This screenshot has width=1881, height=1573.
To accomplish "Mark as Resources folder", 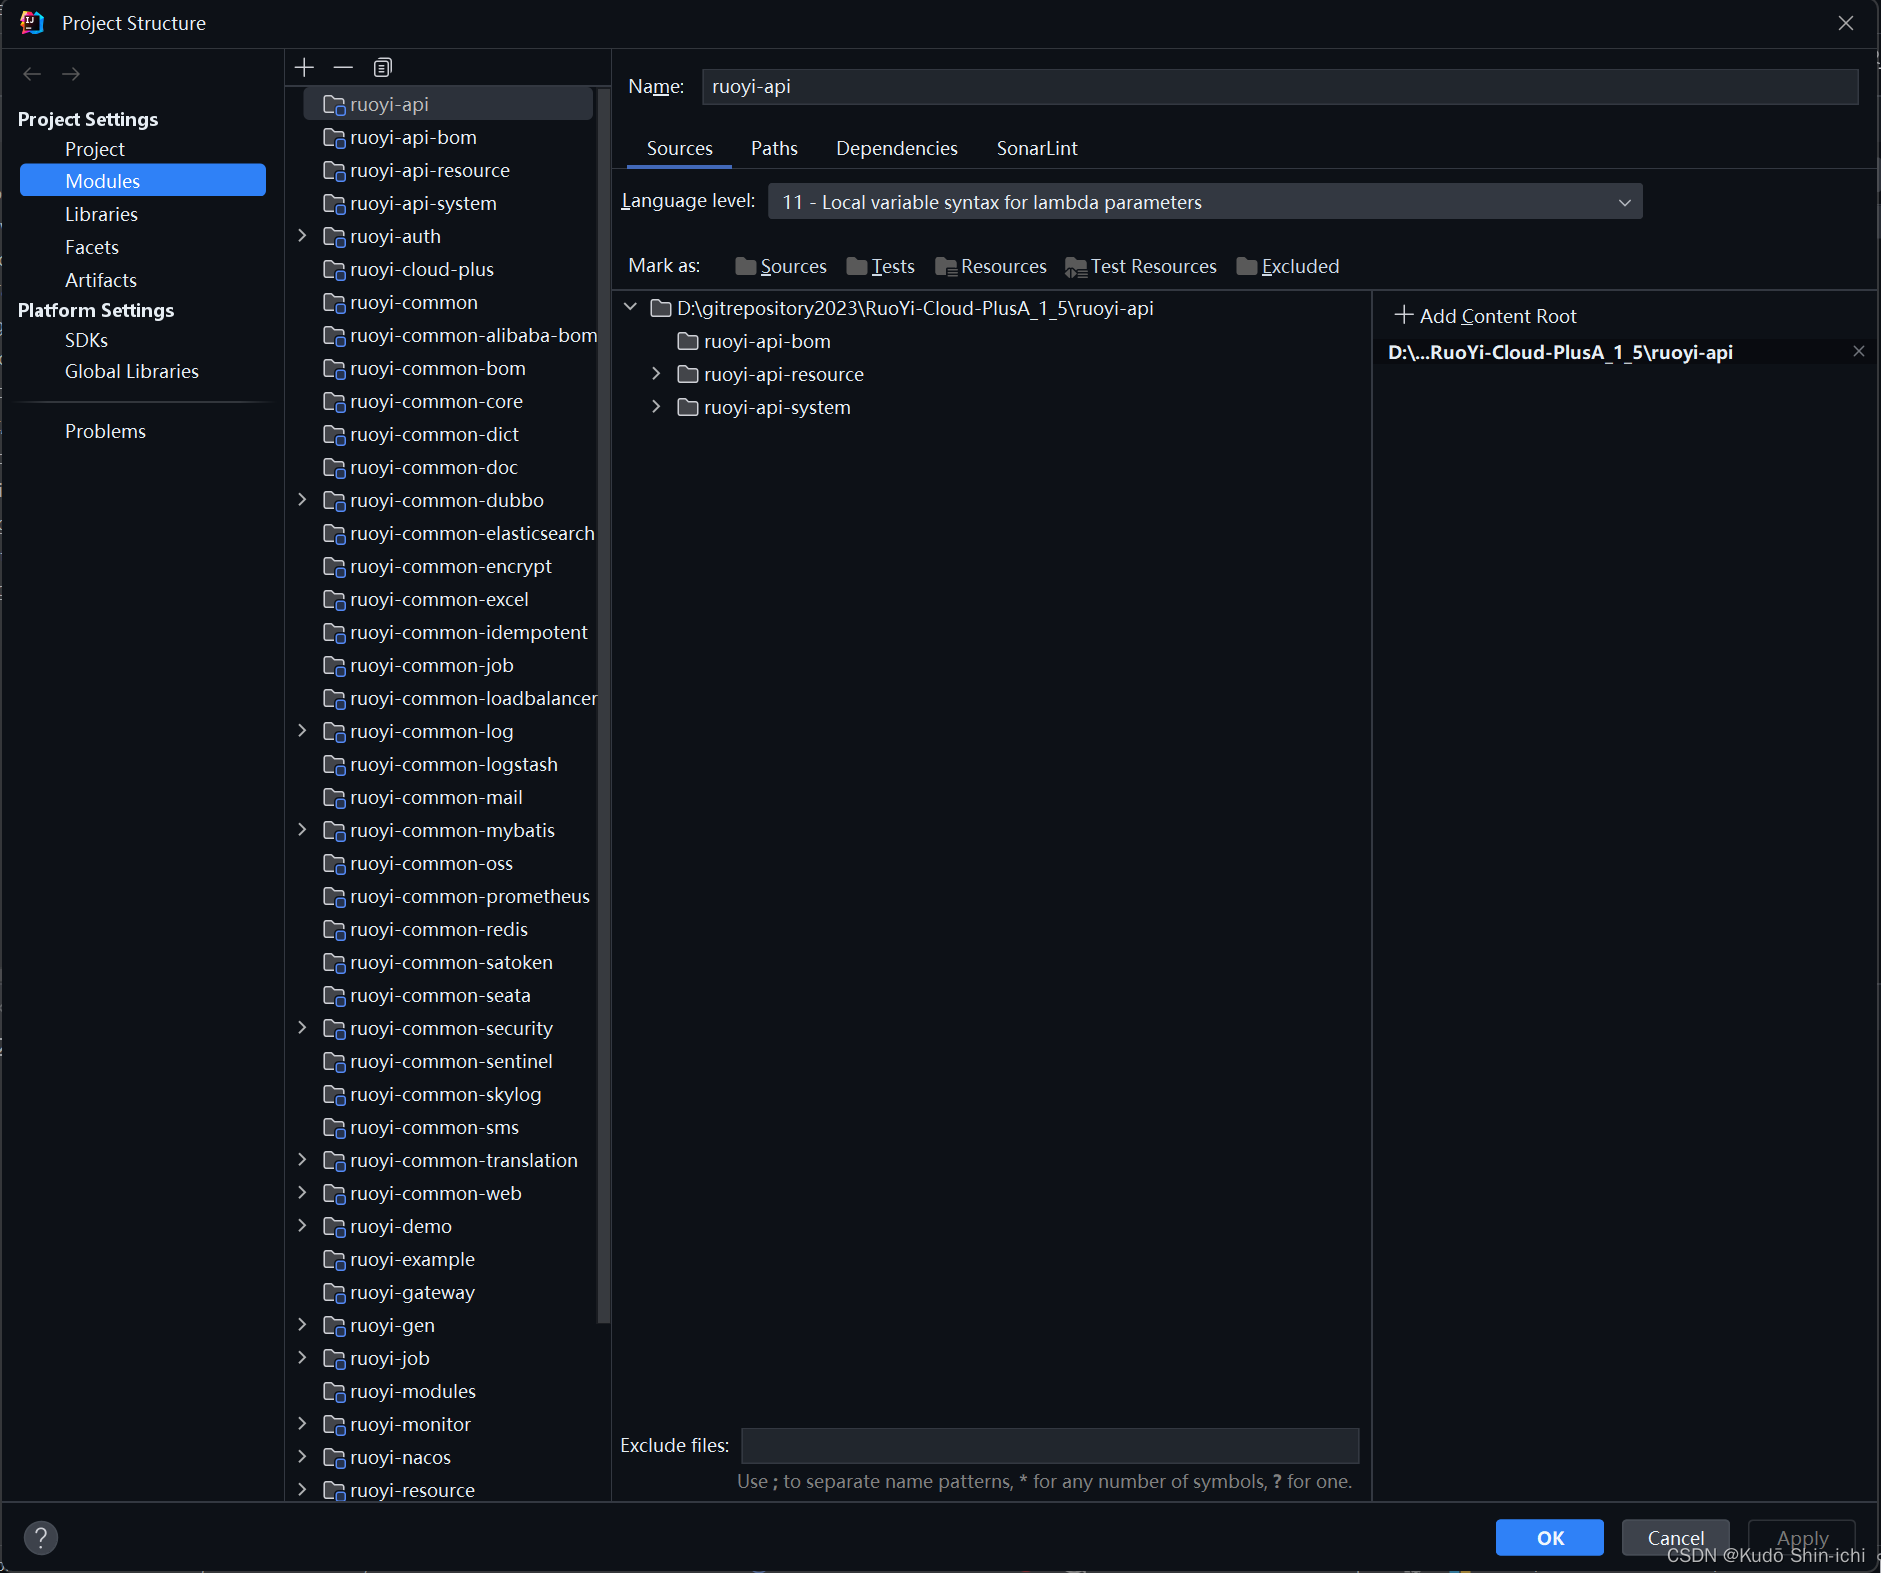I will point(991,266).
